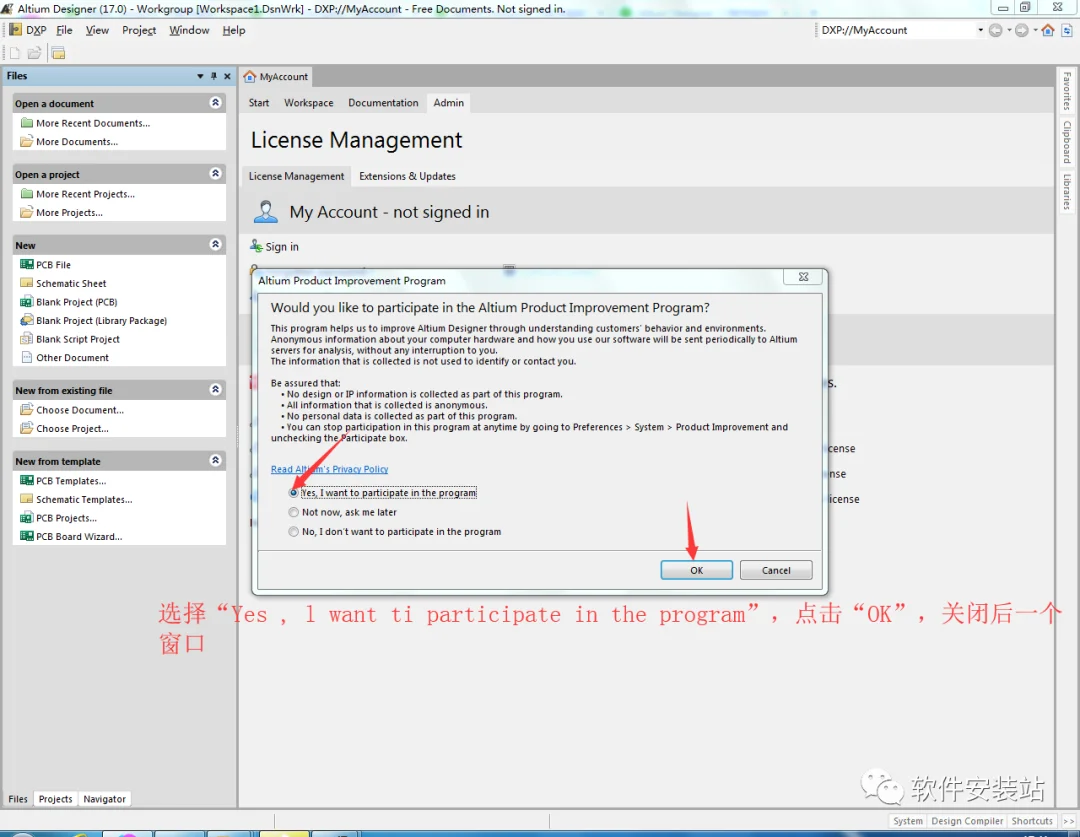Screen dimensions: 1080x837
Task: Open Read Altium's Privacy Policy link
Action: tap(329, 469)
